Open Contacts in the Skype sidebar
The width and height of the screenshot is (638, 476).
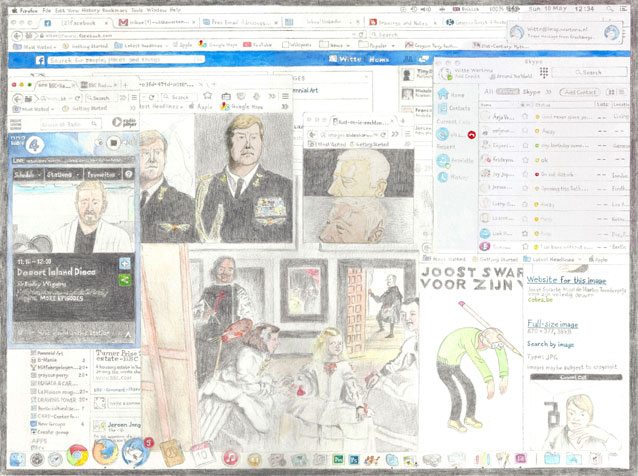click(x=454, y=108)
